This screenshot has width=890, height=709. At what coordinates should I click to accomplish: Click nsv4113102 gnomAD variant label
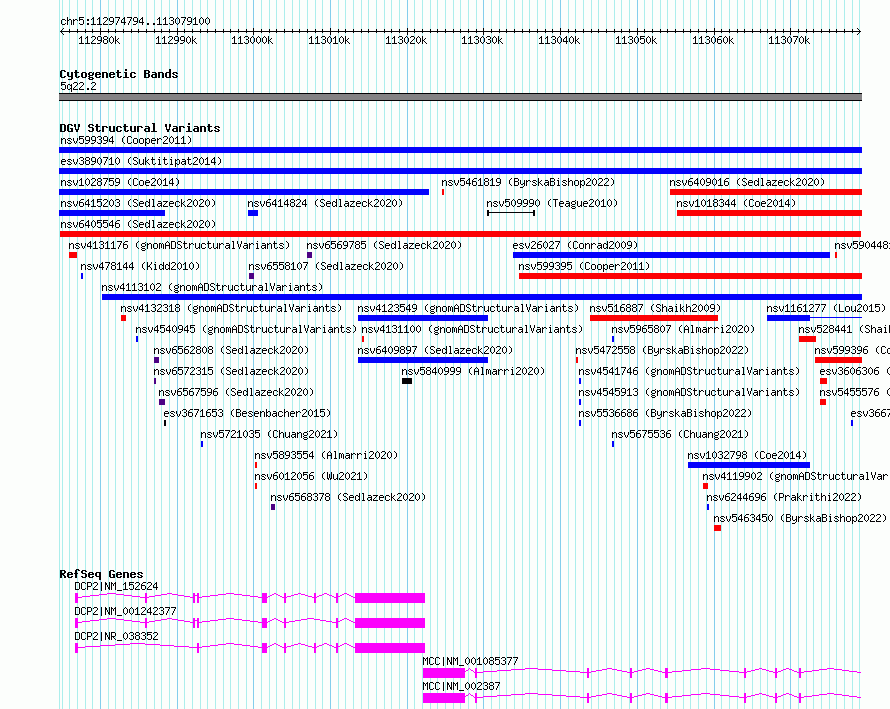[212, 287]
